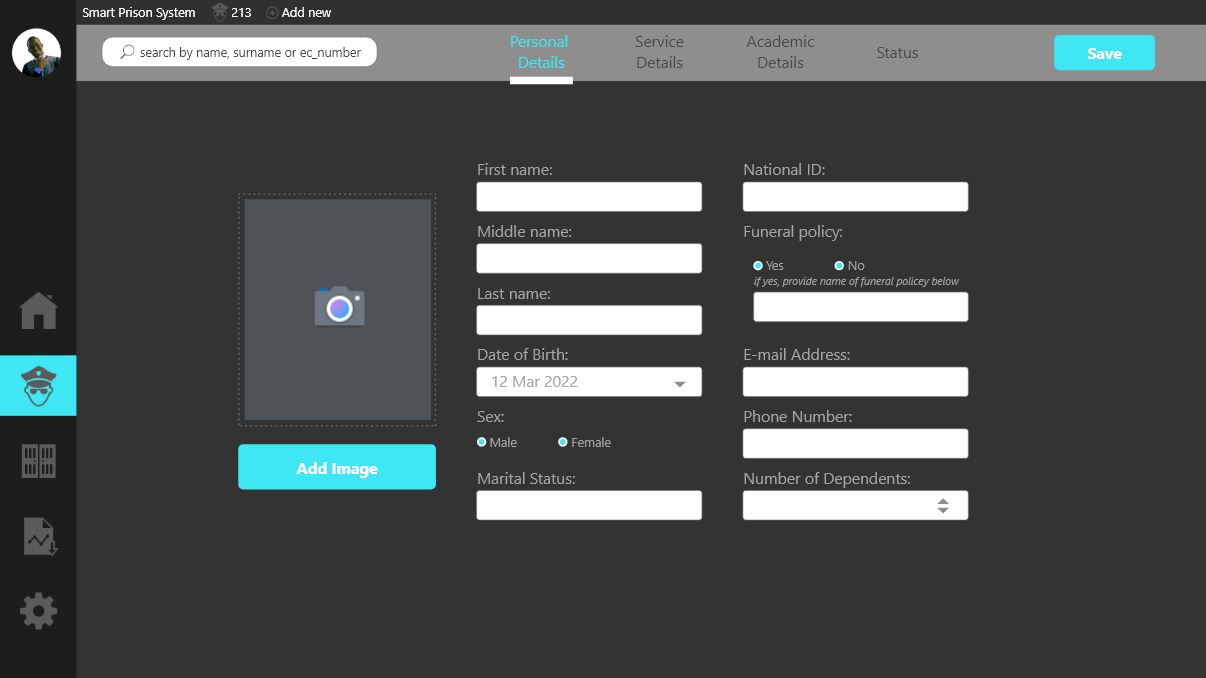Click the Add Image button
The width and height of the screenshot is (1206, 678).
click(337, 467)
